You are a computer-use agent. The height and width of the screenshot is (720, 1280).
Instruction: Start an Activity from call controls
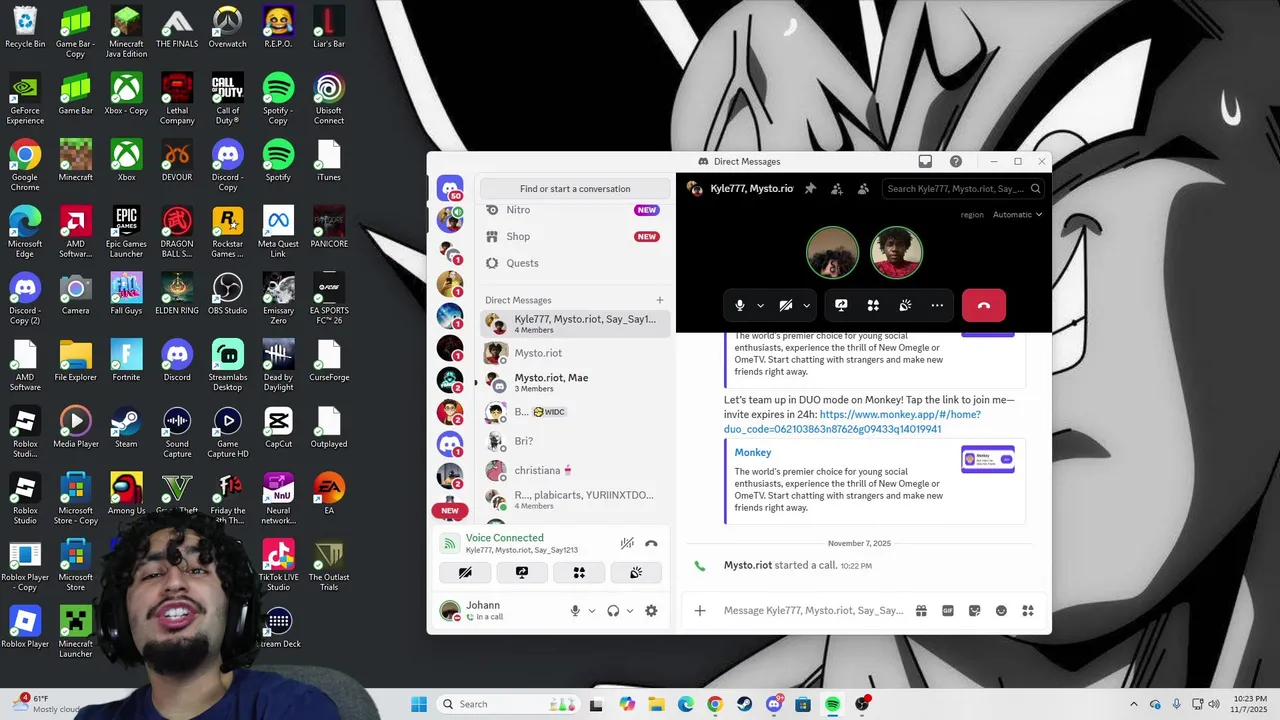pyautogui.click(x=873, y=305)
